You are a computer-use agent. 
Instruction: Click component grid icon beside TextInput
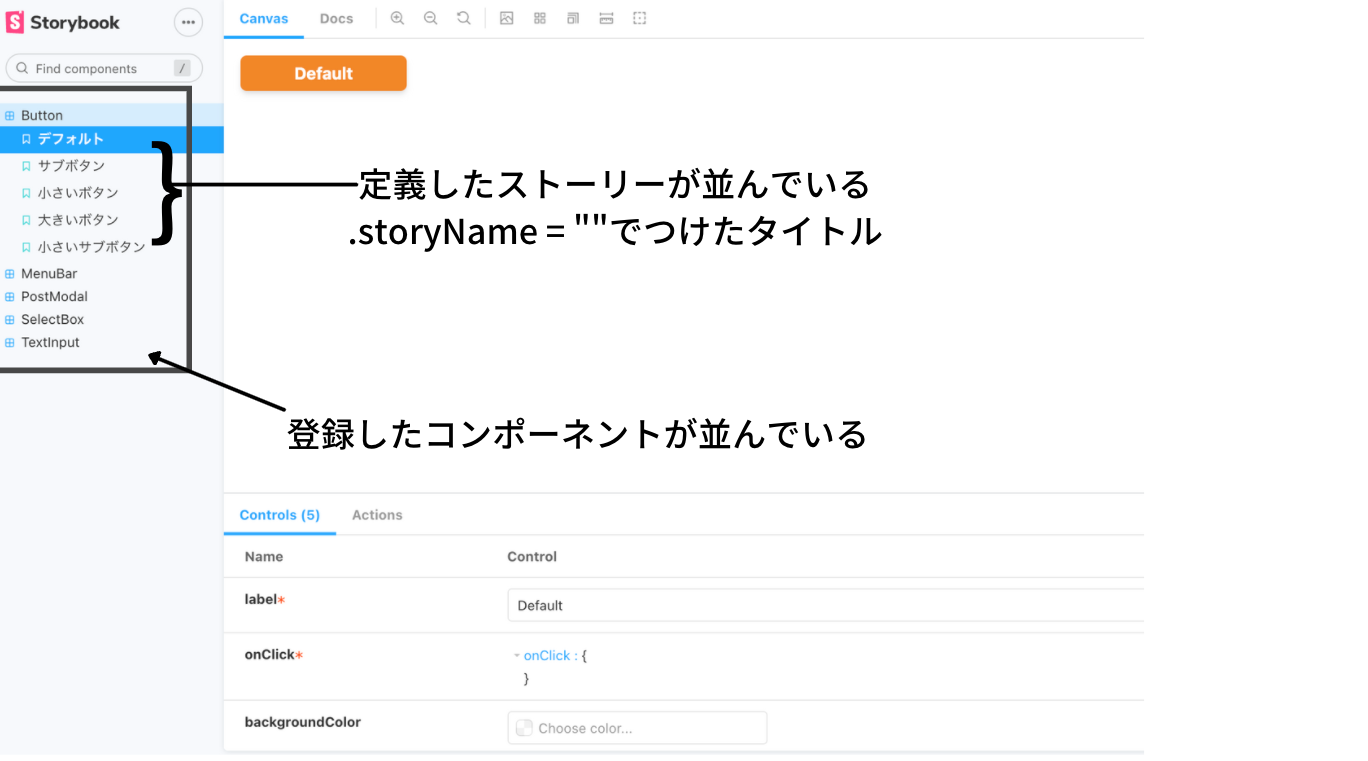(x=10, y=342)
